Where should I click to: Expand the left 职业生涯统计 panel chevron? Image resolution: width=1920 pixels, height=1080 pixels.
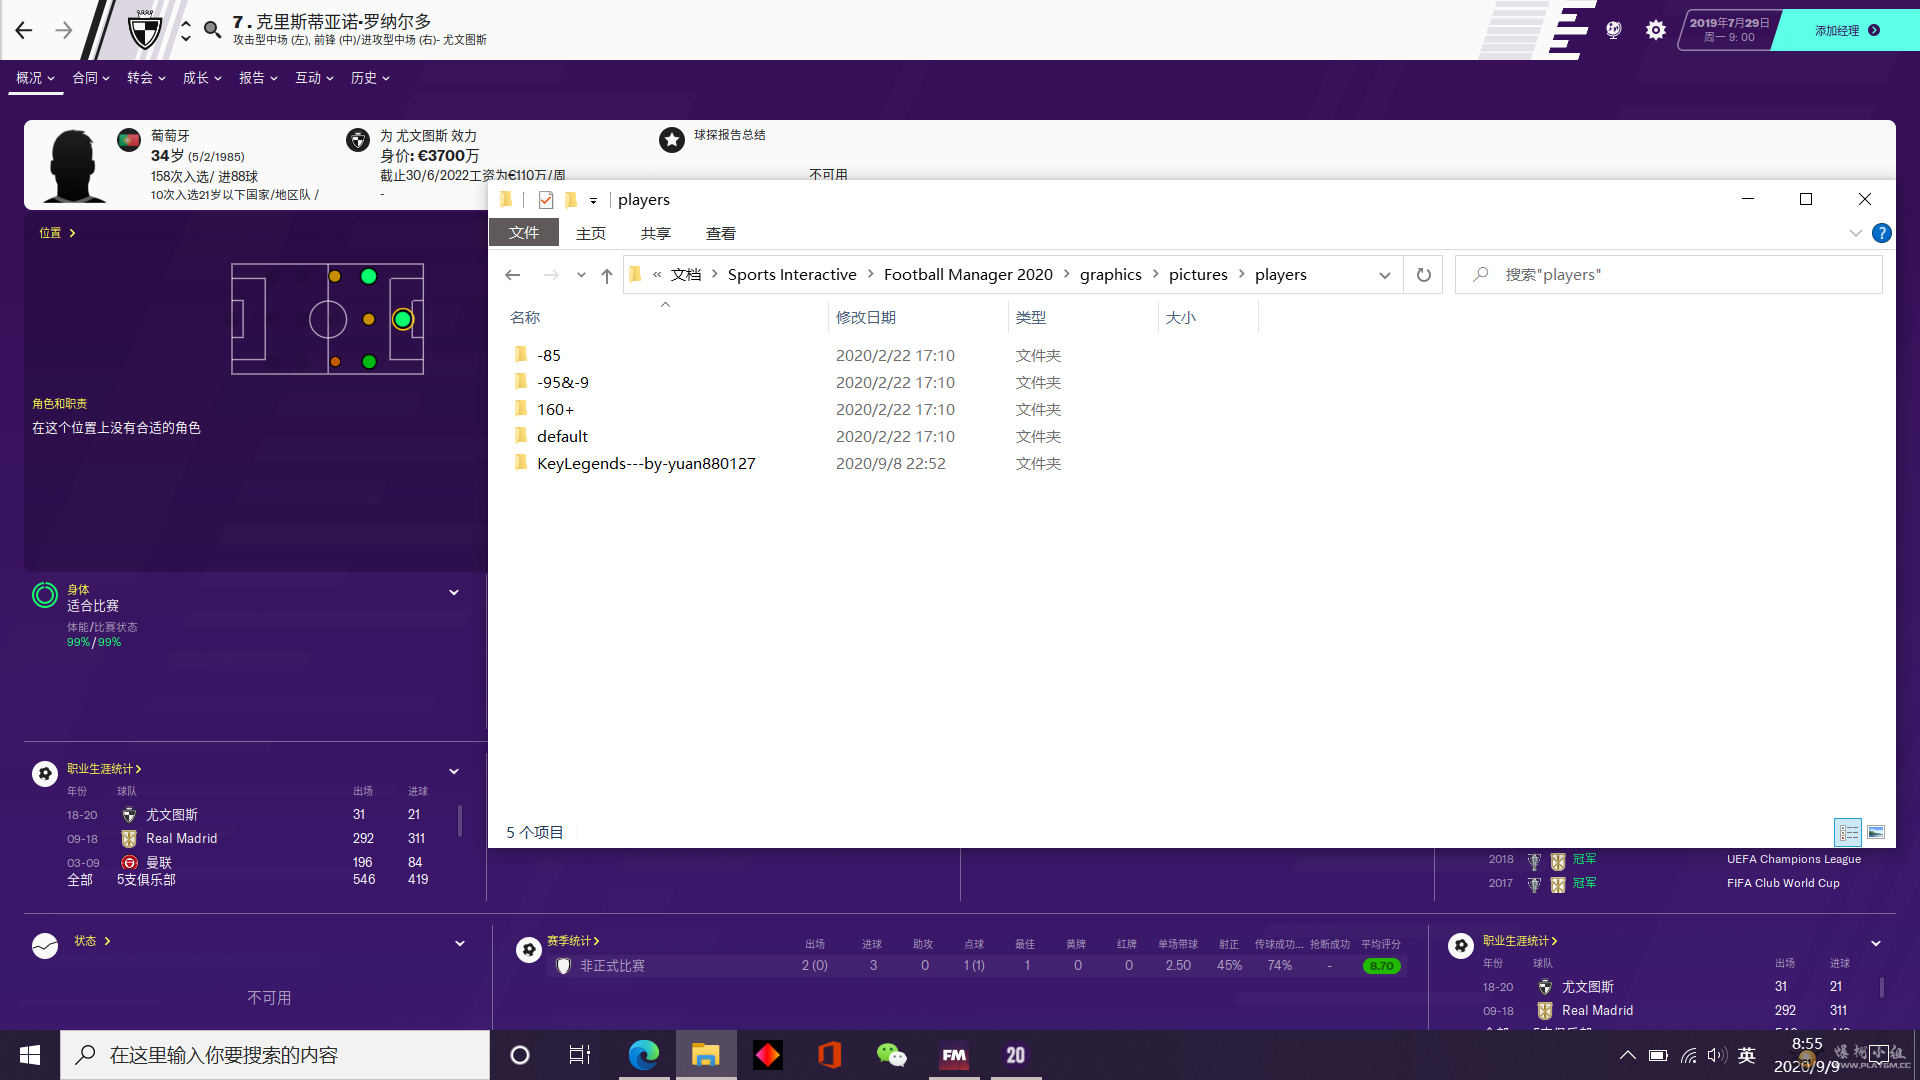(454, 772)
